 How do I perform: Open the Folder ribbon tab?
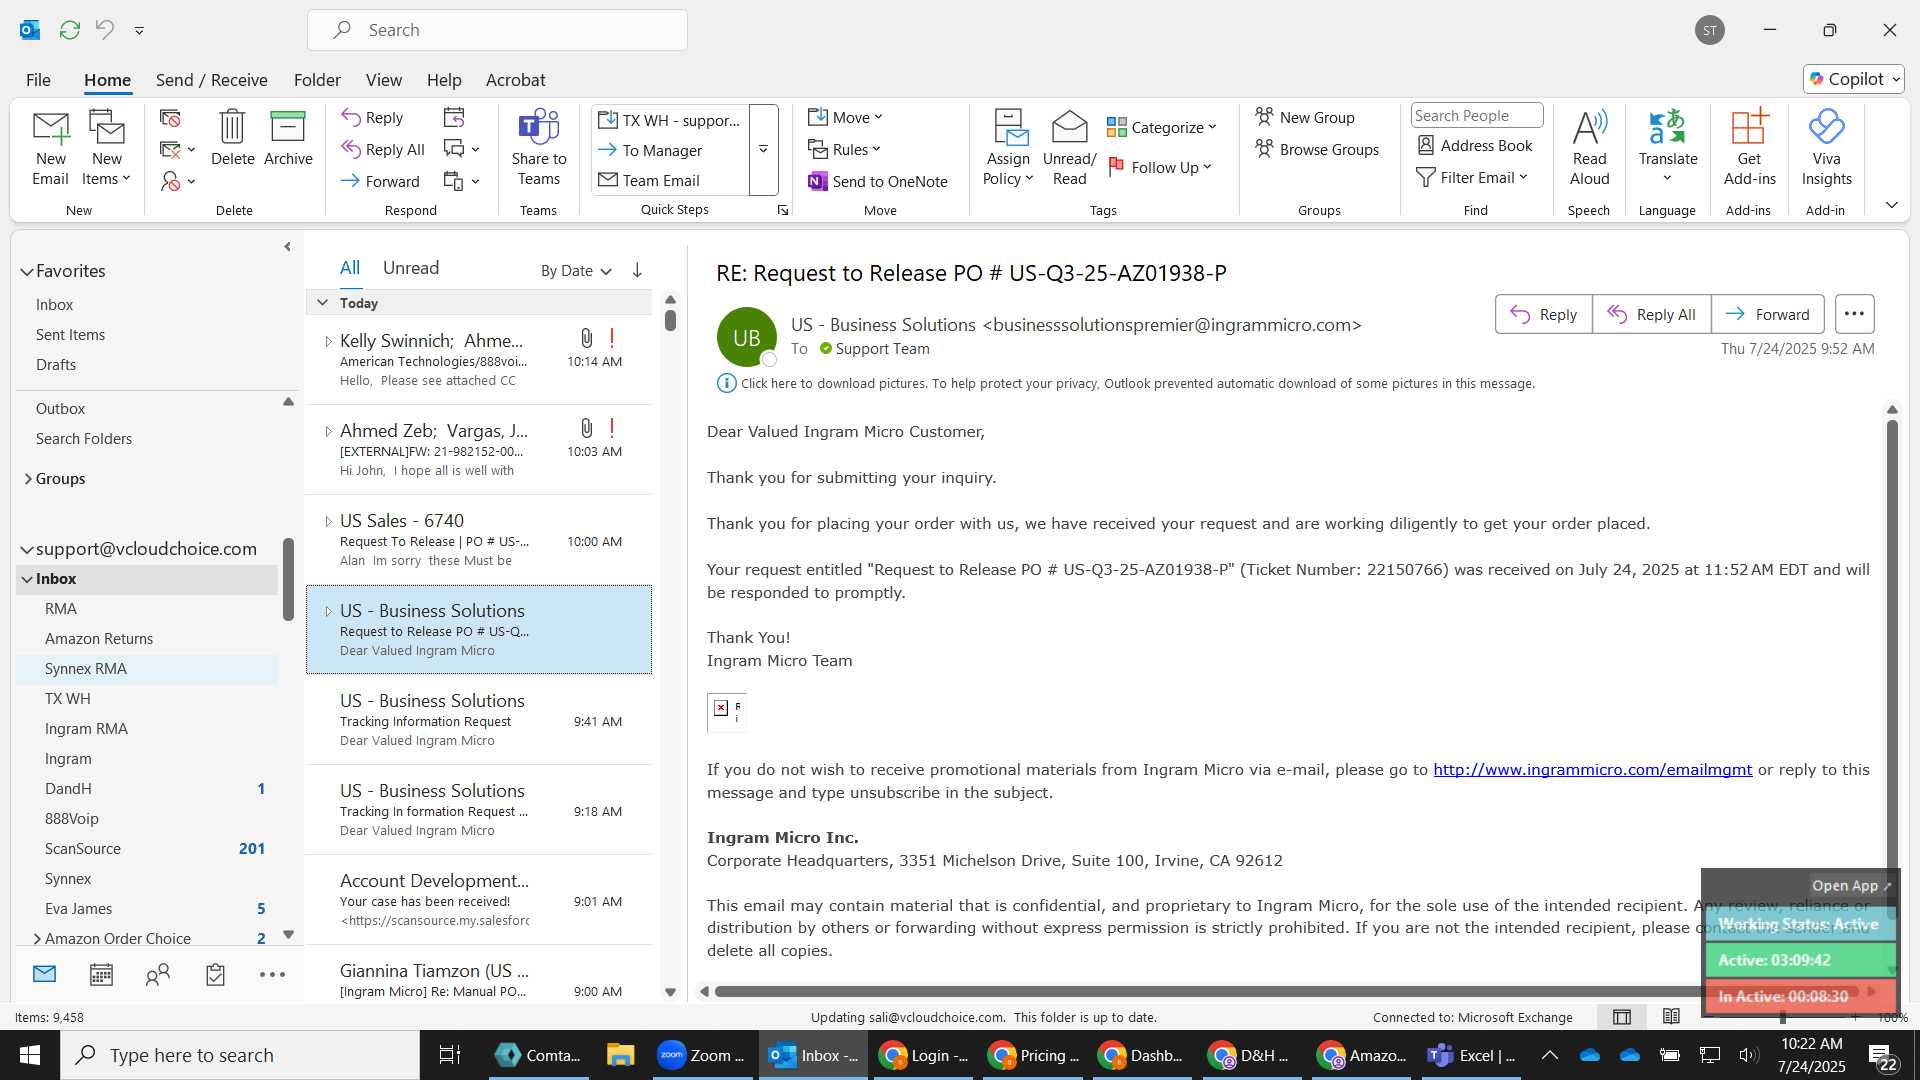317,80
